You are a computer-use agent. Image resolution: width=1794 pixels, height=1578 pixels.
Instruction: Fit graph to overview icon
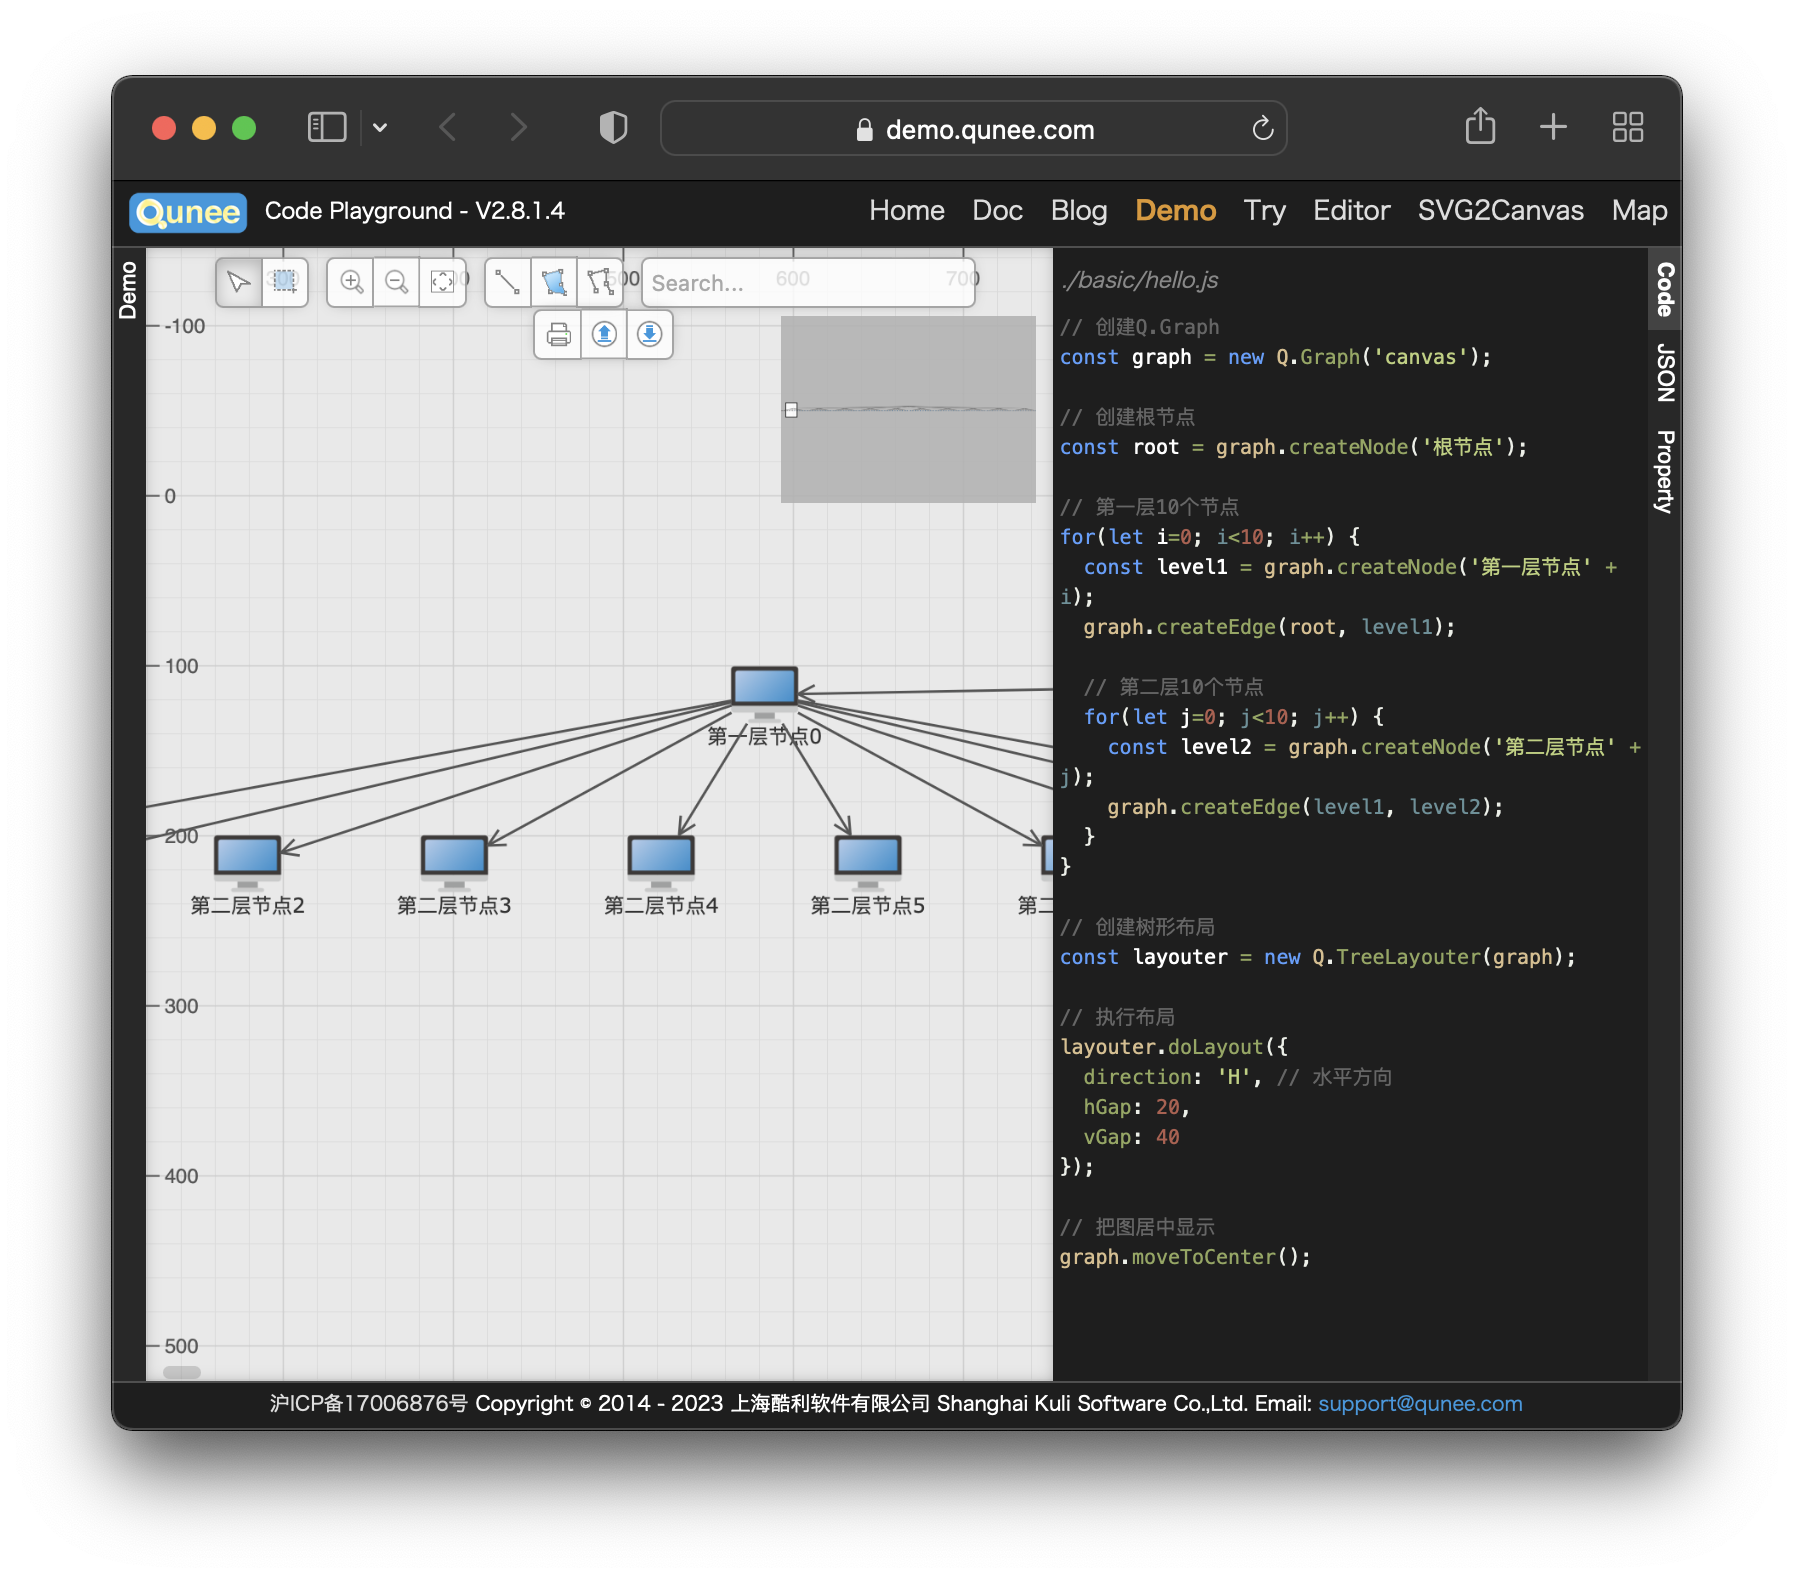443,282
